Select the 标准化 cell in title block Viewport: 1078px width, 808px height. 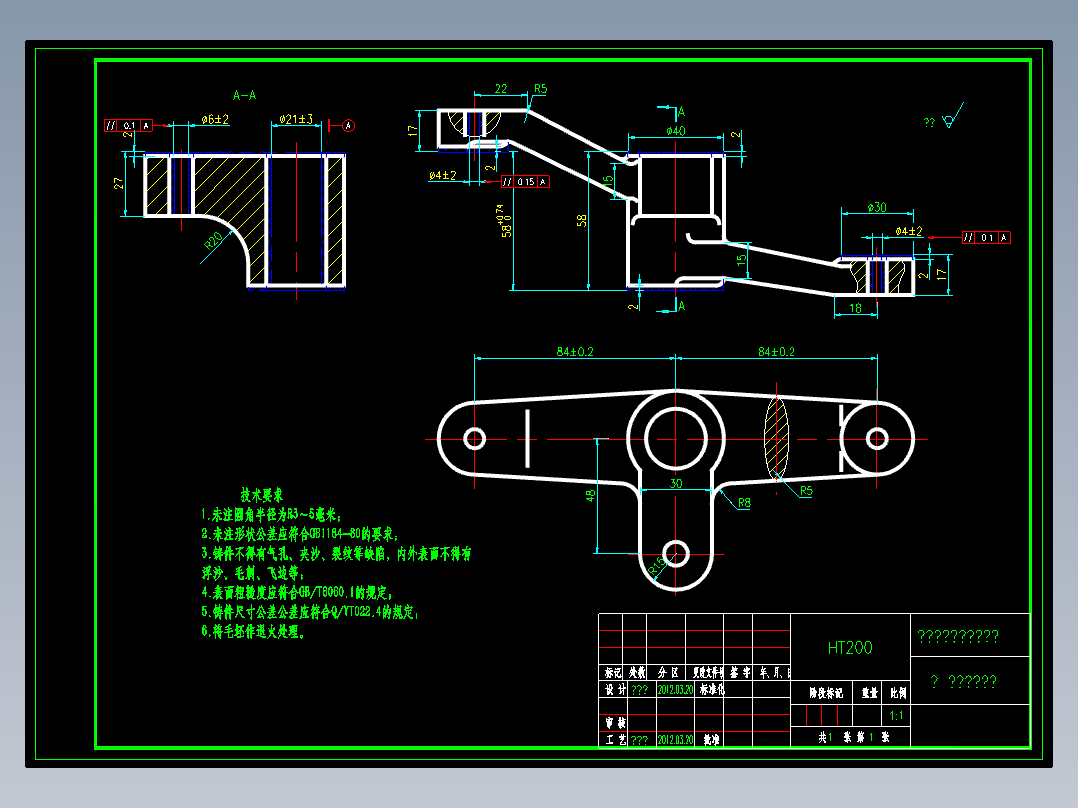coord(712,689)
